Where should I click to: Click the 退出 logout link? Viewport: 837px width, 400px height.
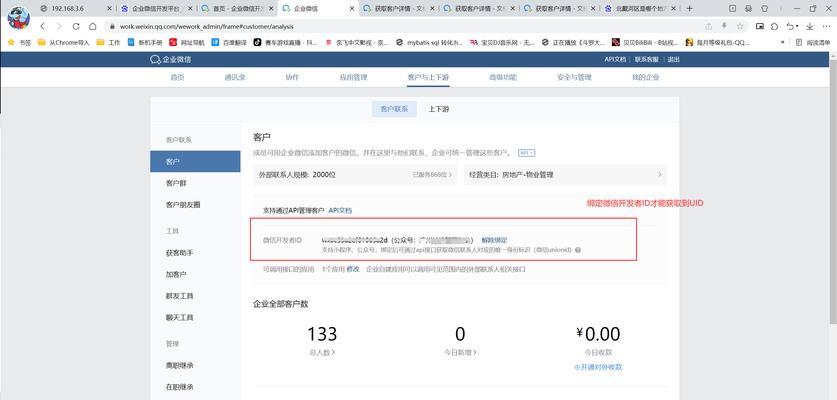point(674,59)
